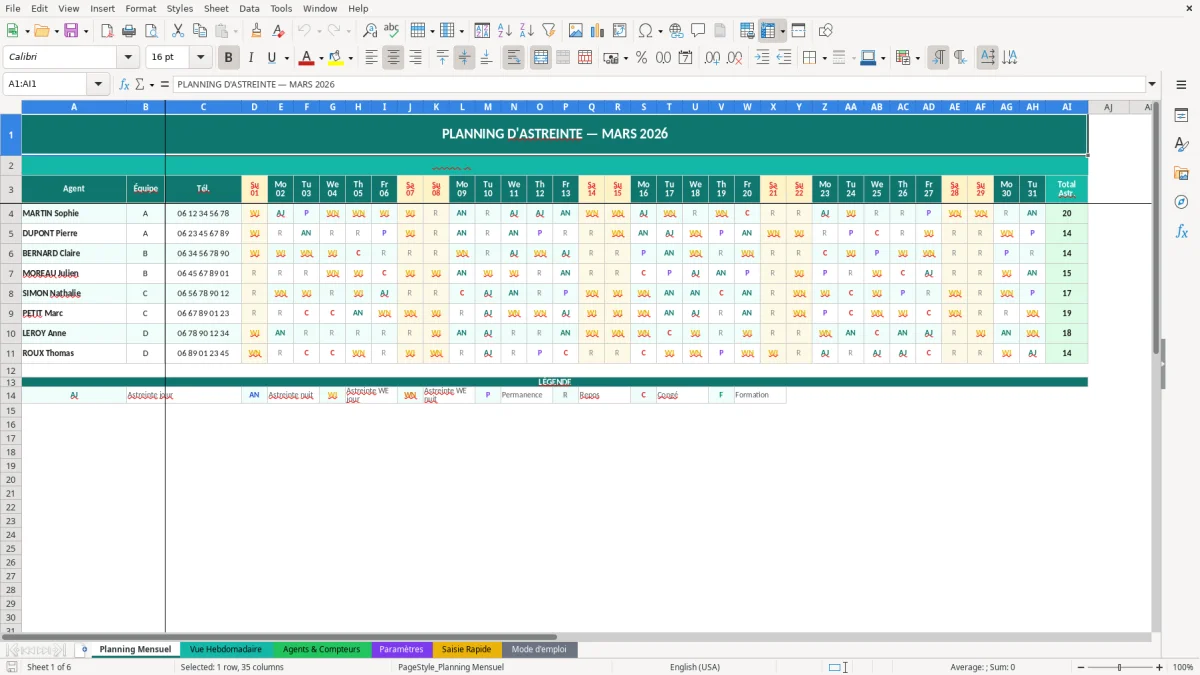This screenshot has width=1200, height=675.
Task: Click the Save document icon
Action: point(71,31)
